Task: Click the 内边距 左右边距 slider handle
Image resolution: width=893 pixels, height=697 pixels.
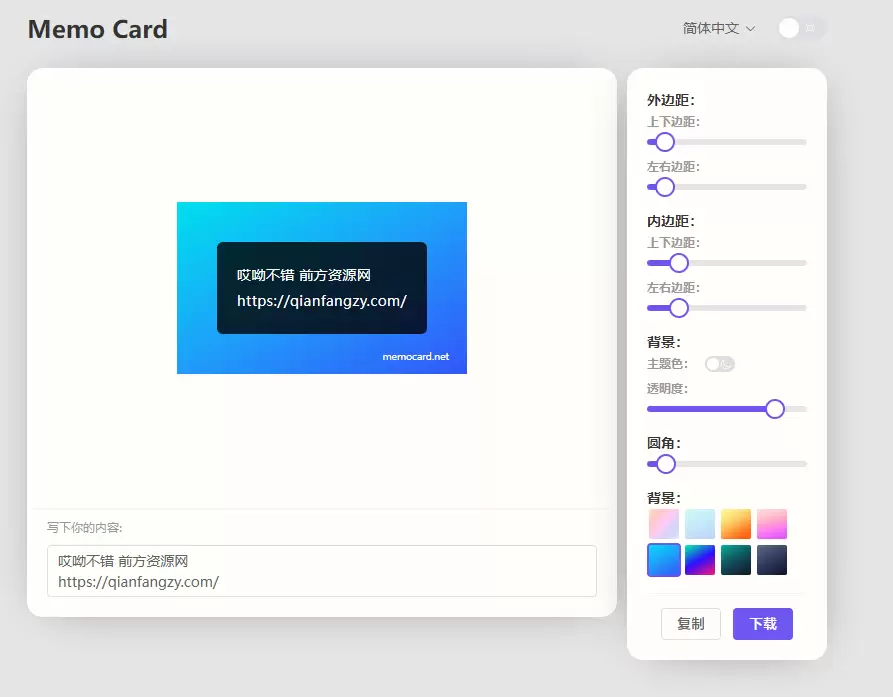Action: (x=678, y=308)
